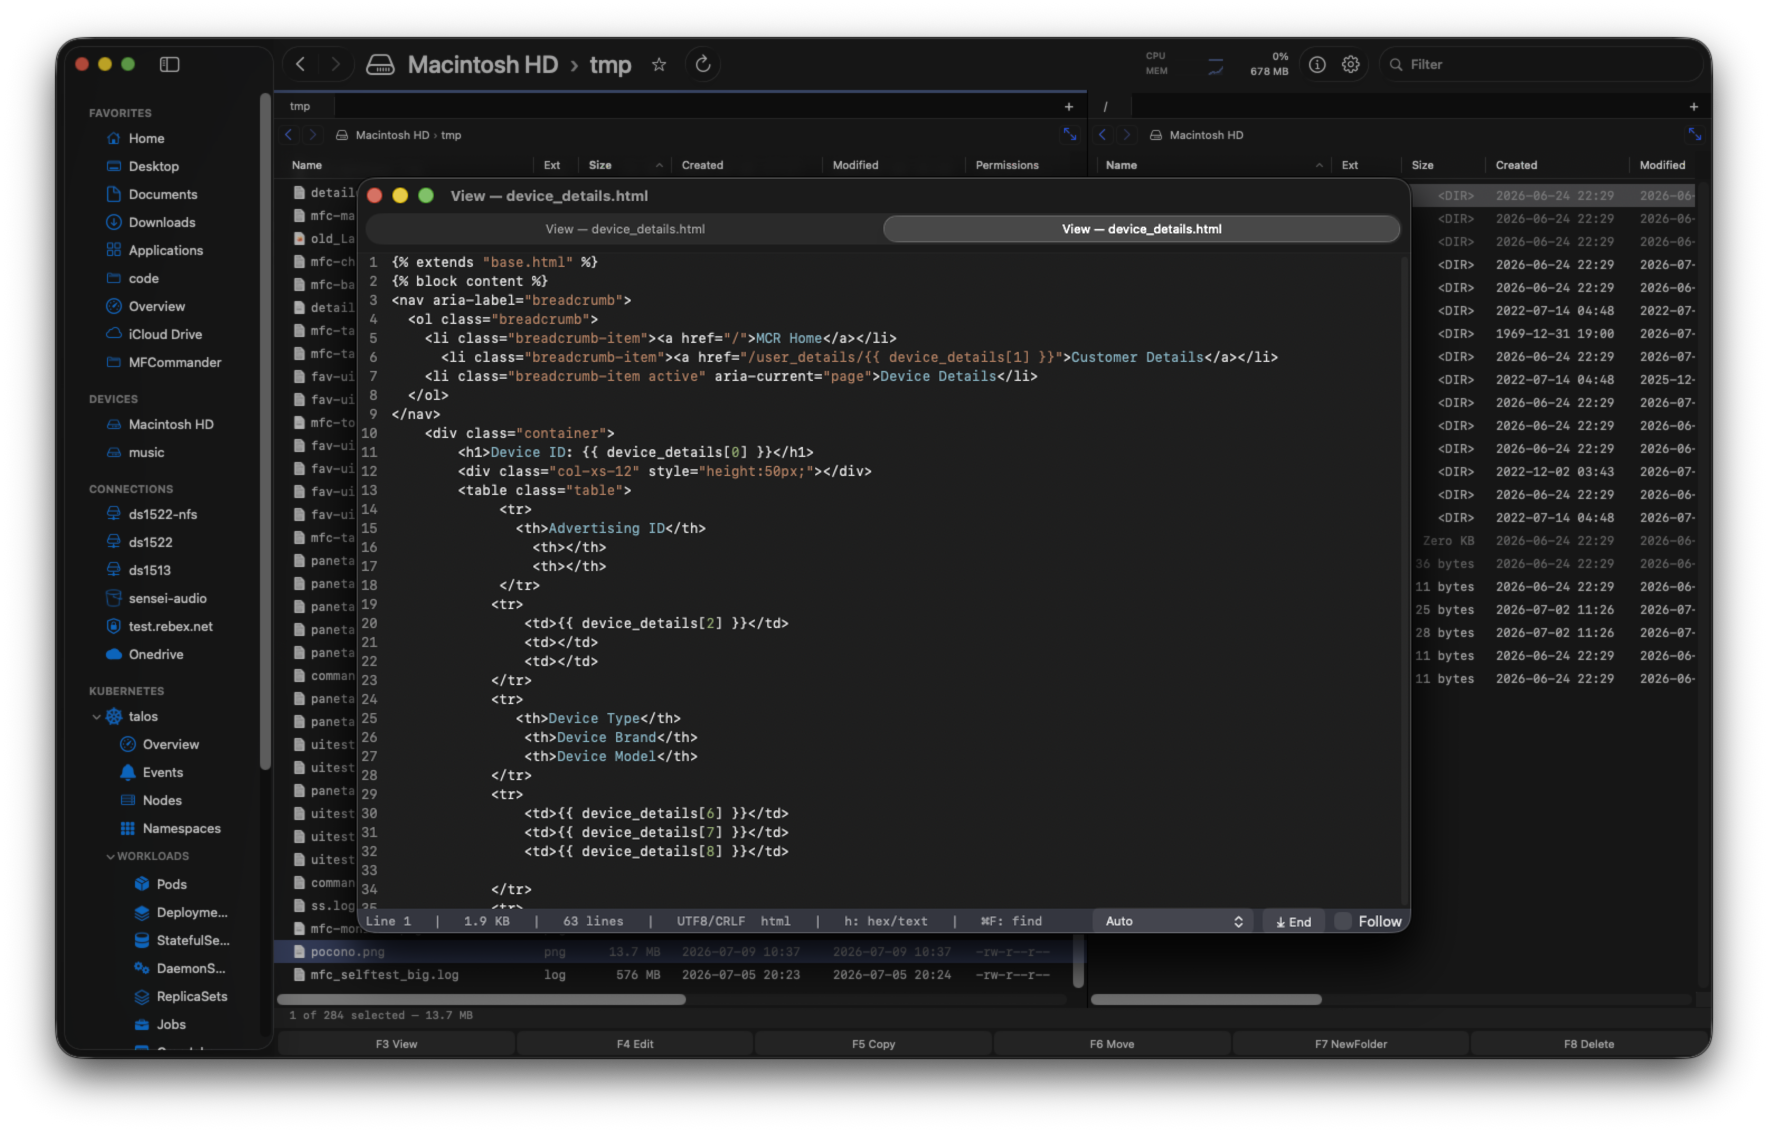This screenshot has height=1132, width=1768.
Task: Click the F5 Copy button
Action: [873, 1044]
